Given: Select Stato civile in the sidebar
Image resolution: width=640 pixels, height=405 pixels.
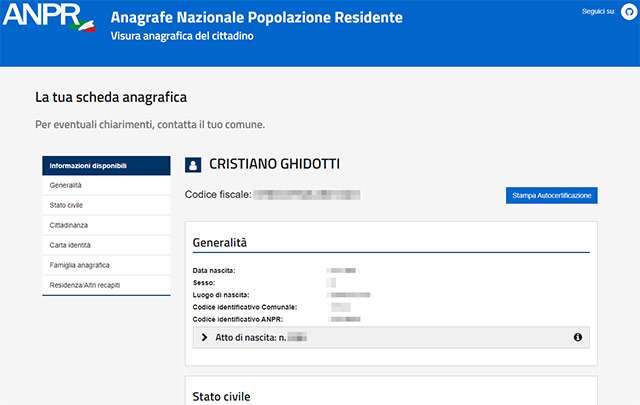Looking at the screenshot, I should [106, 205].
